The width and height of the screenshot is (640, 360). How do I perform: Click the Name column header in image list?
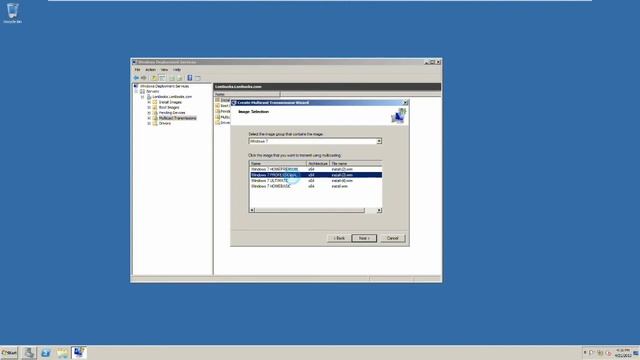(x=278, y=163)
